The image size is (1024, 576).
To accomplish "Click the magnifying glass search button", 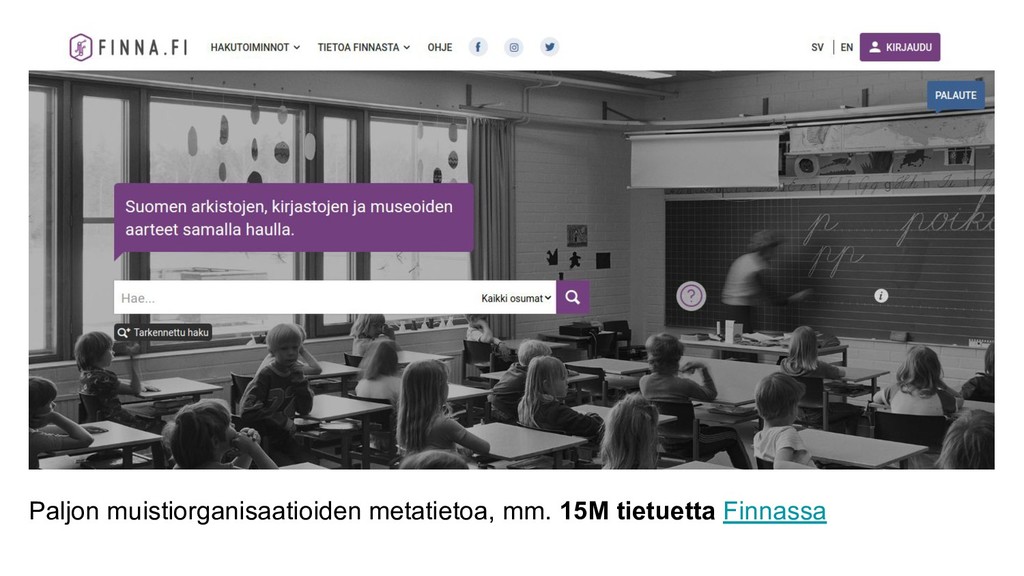I will coord(573,298).
